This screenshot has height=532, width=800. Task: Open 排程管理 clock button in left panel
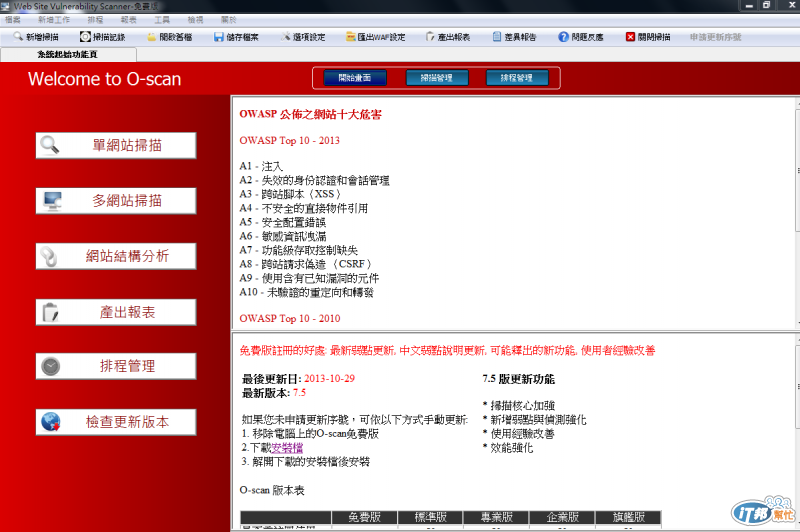click(116, 366)
